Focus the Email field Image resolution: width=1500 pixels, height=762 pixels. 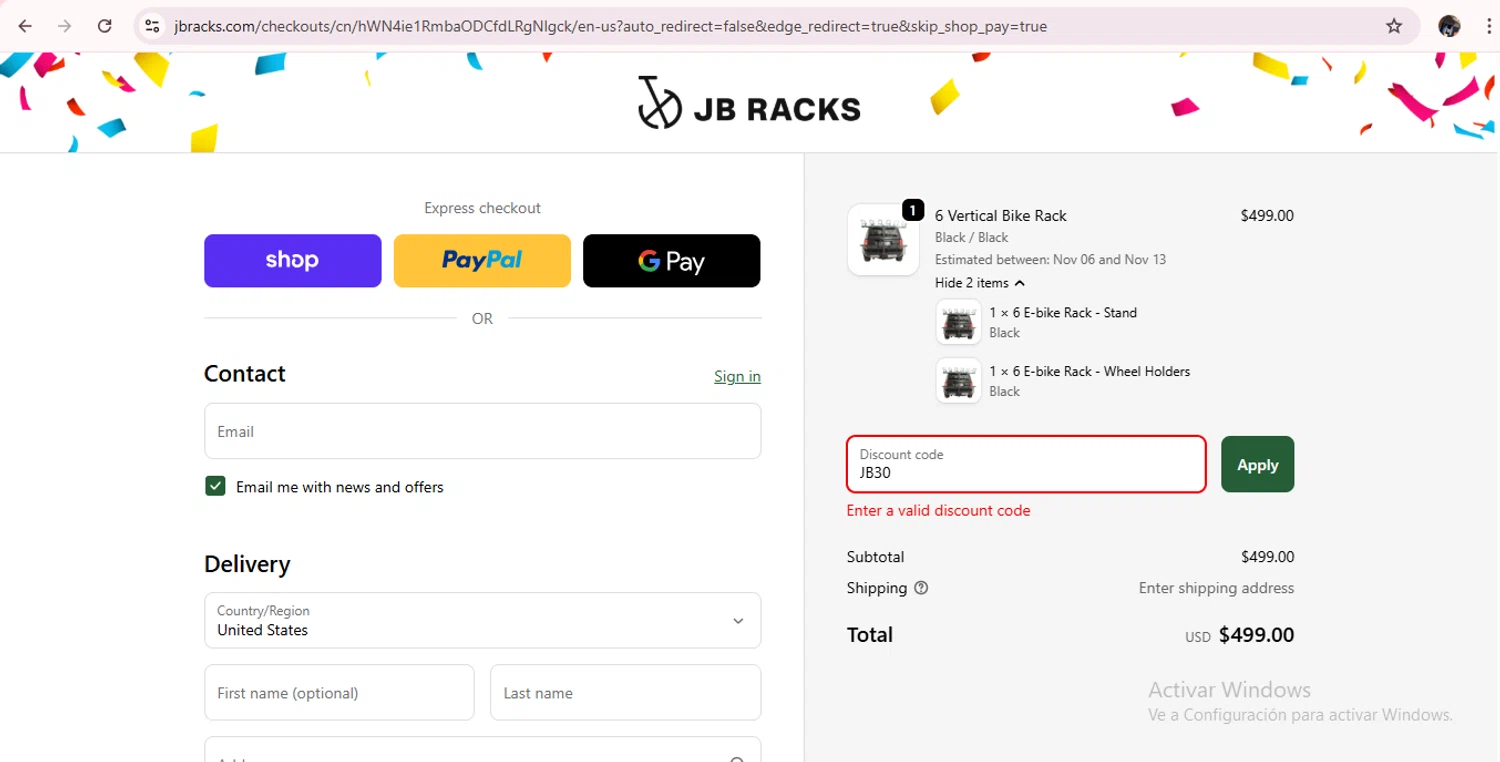(483, 431)
